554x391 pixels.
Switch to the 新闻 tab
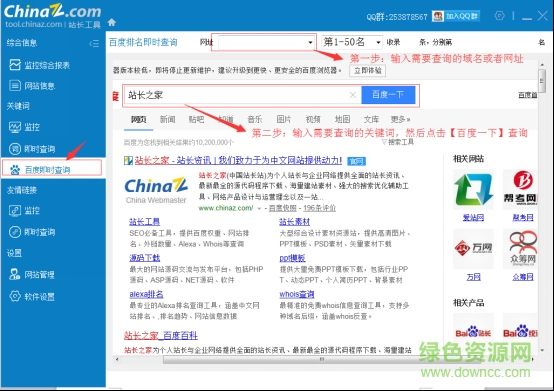pos(167,119)
